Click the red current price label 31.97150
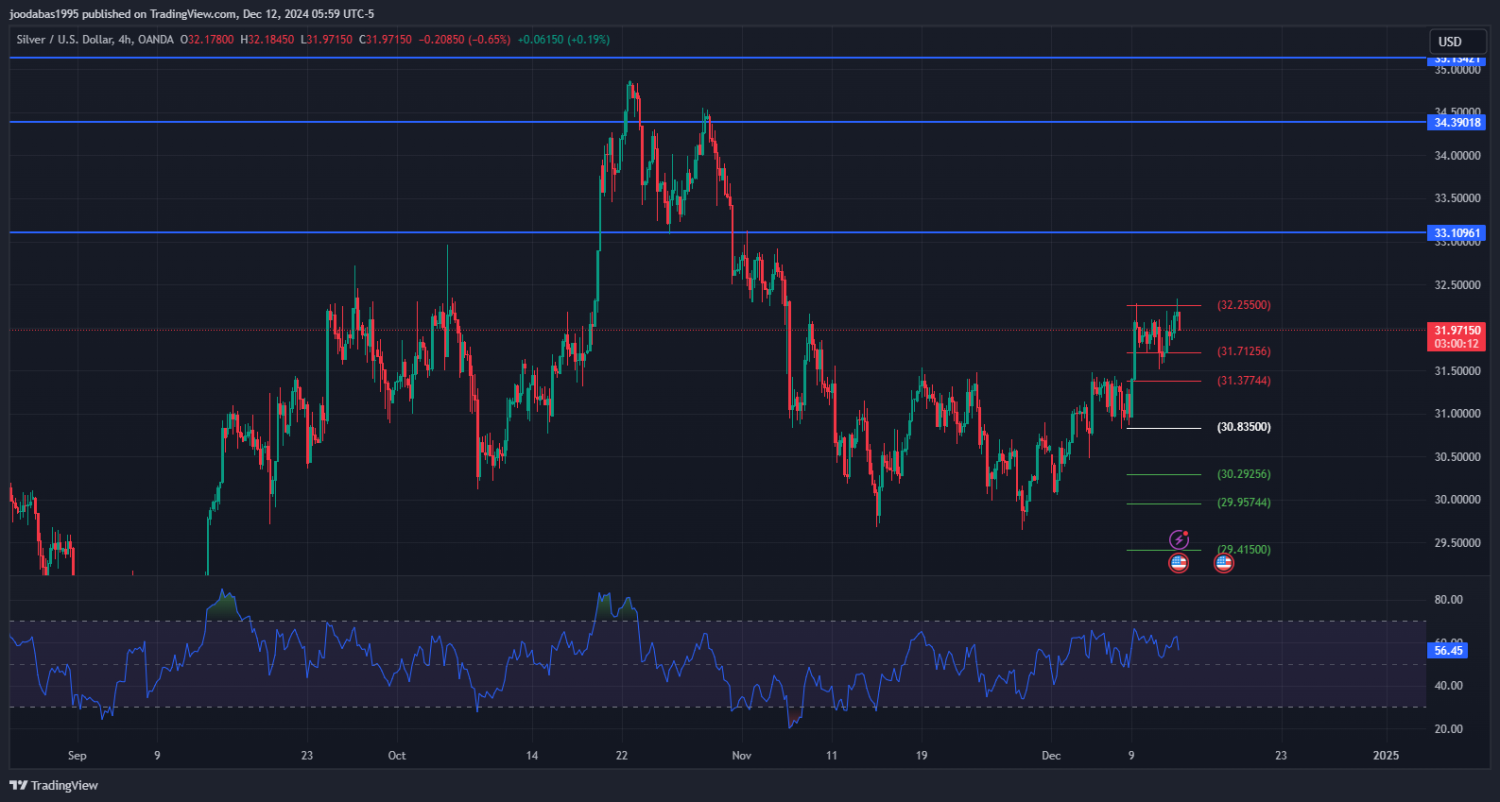The width and height of the screenshot is (1500, 802). (1457, 330)
